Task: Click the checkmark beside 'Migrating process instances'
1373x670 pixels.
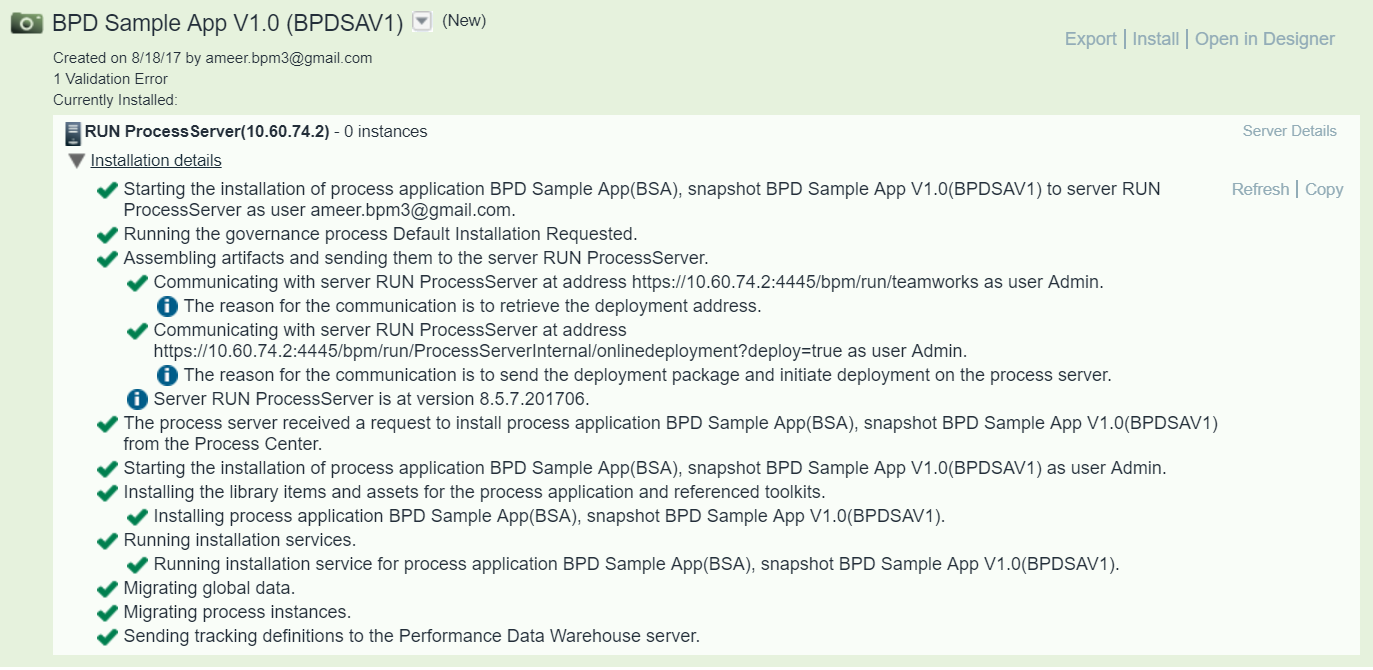Action: [x=107, y=612]
